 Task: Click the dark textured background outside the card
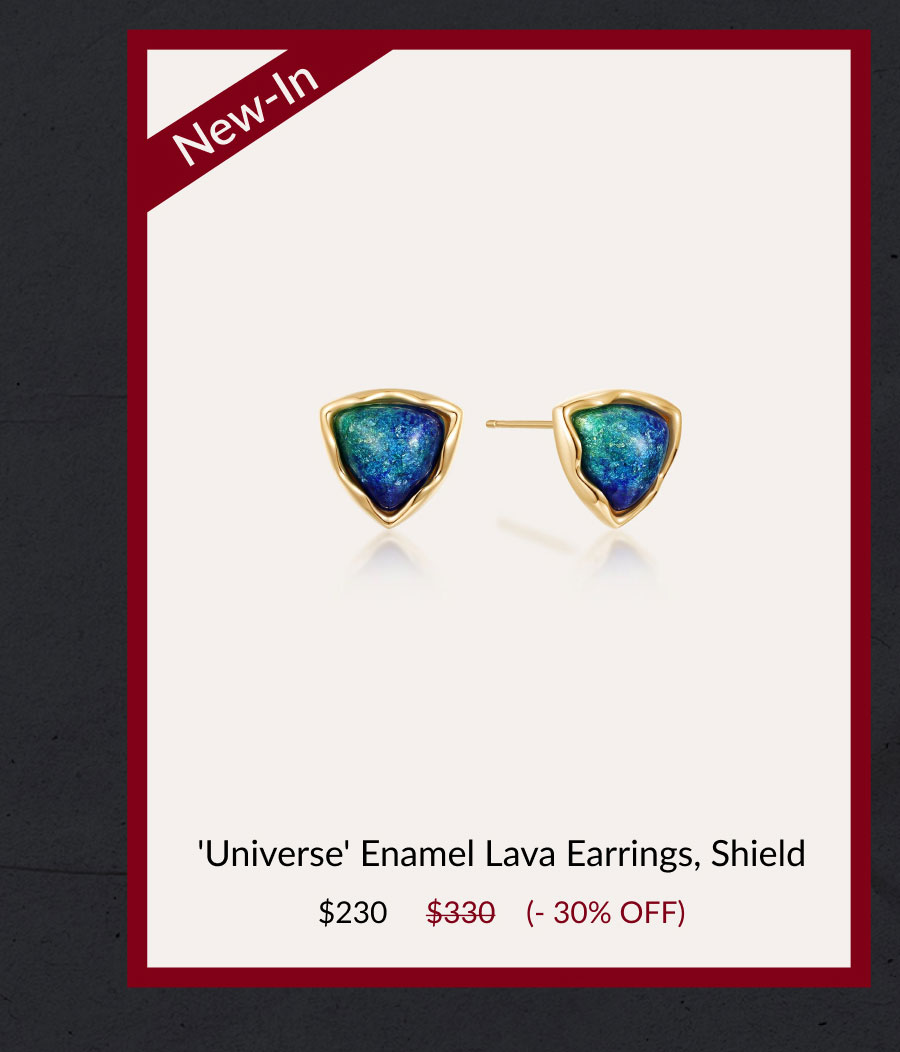point(62,537)
